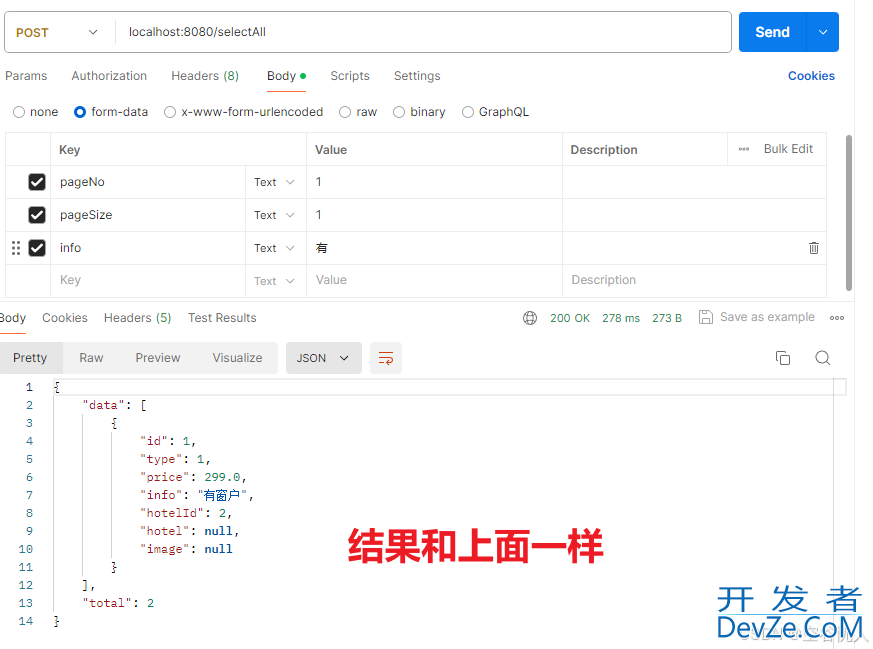Screen dimensions: 873x649
Task: Select x-www-form-urlencoded radio option
Action: (170, 112)
